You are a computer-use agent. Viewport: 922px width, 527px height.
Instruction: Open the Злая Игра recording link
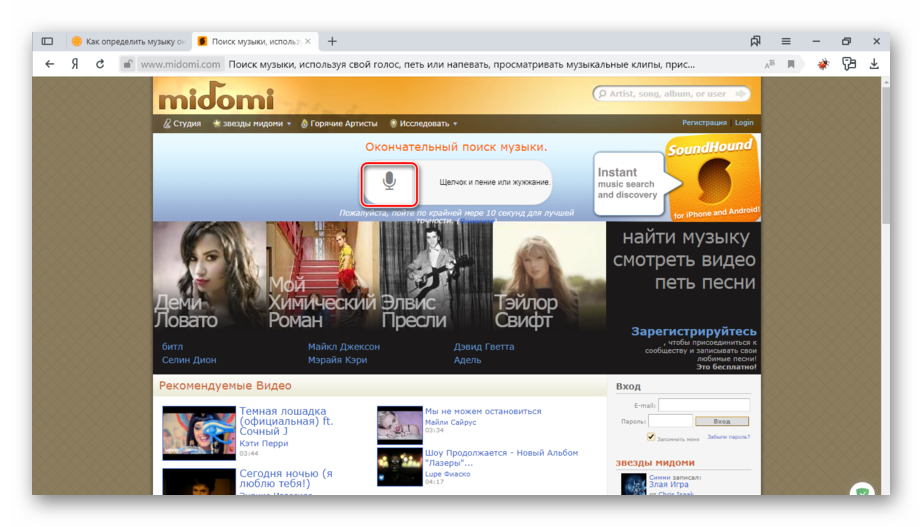pos(668,485)
